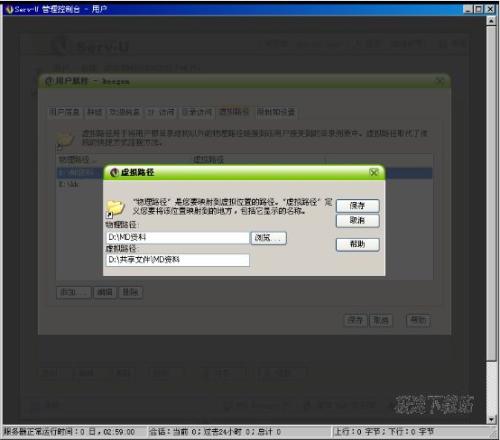The image size is (500, 440).
Task: Click the Serv-U icon in the main window title bar
Action: [x=9, y=9]
